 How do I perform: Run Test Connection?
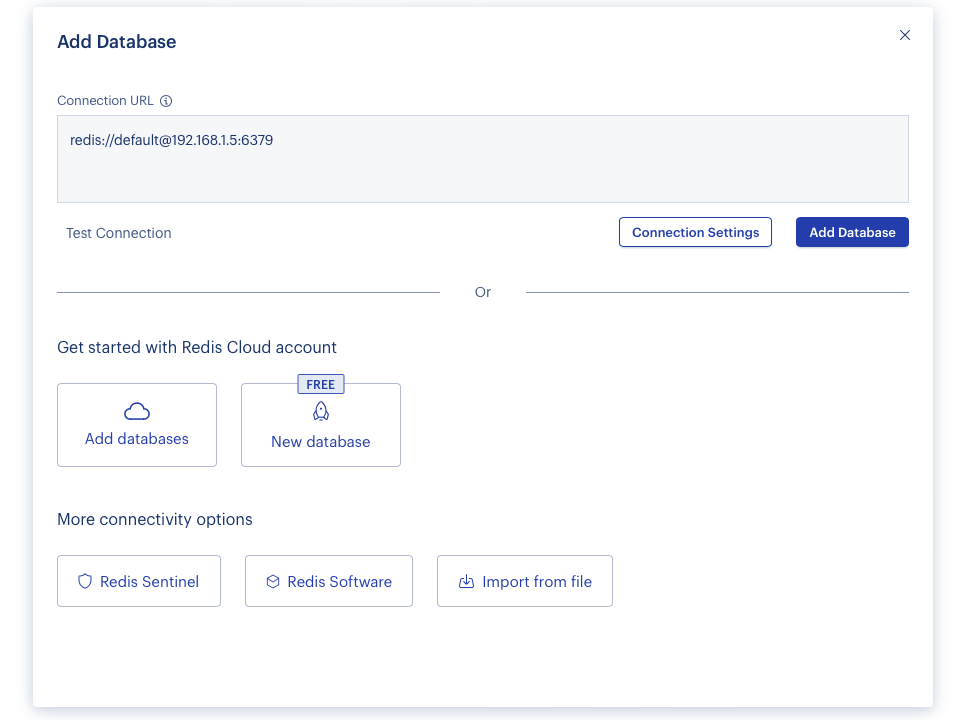coord(119,233)
